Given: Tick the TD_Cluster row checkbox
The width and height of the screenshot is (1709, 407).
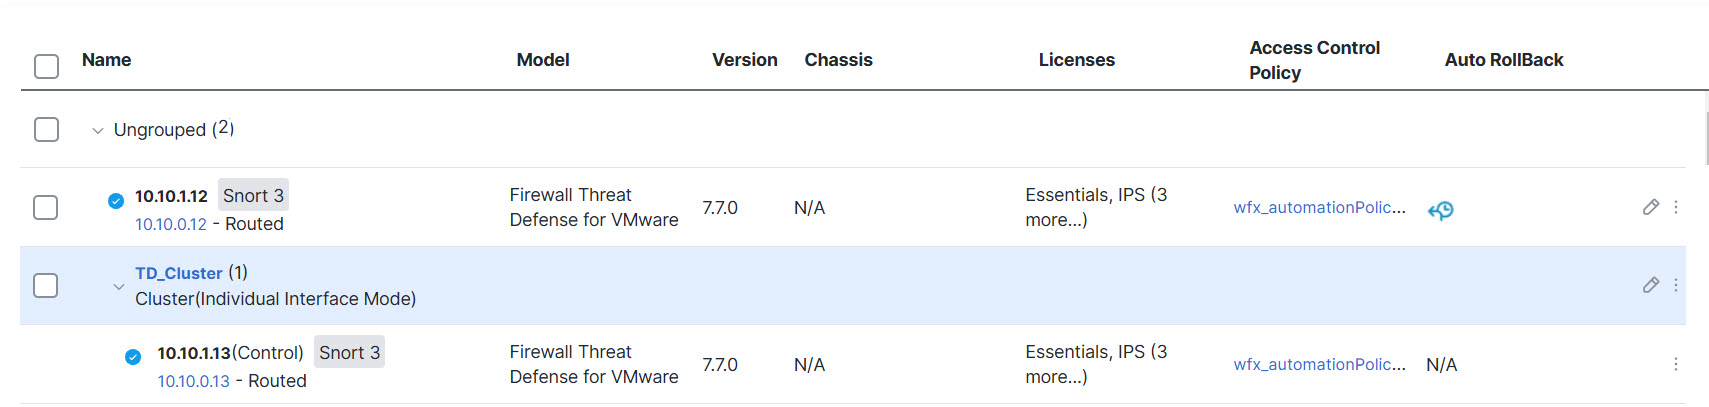Looking at the screenshot, I should pos(46,285).
